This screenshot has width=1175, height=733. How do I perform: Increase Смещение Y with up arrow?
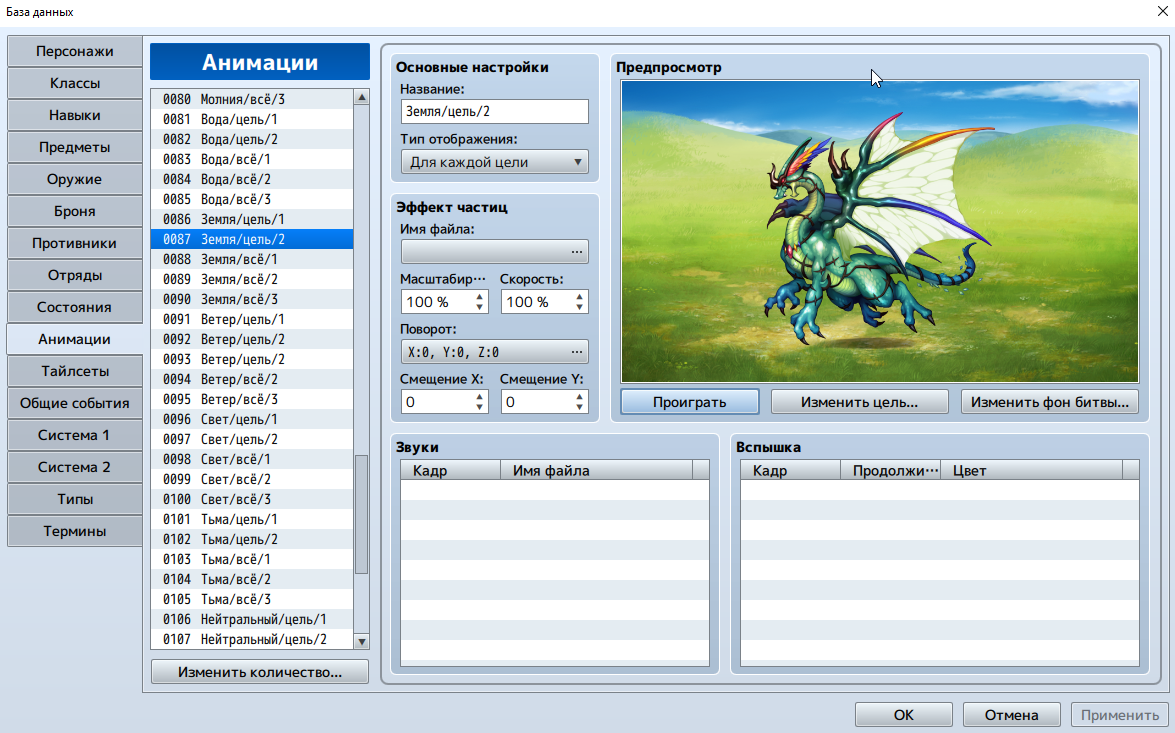coord(579,396)
